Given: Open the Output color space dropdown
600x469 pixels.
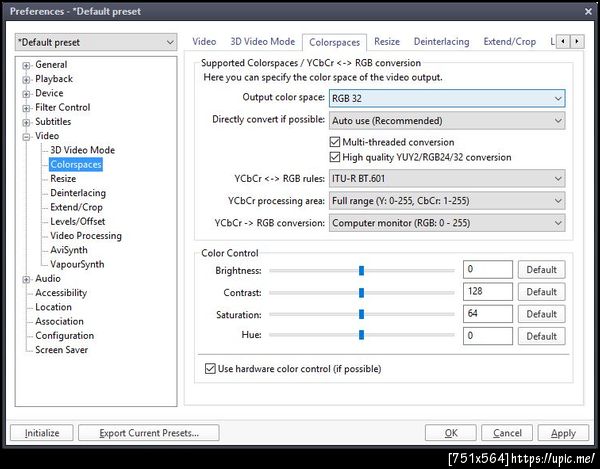Looking at the screenshot, I should (x=447, y=98).
